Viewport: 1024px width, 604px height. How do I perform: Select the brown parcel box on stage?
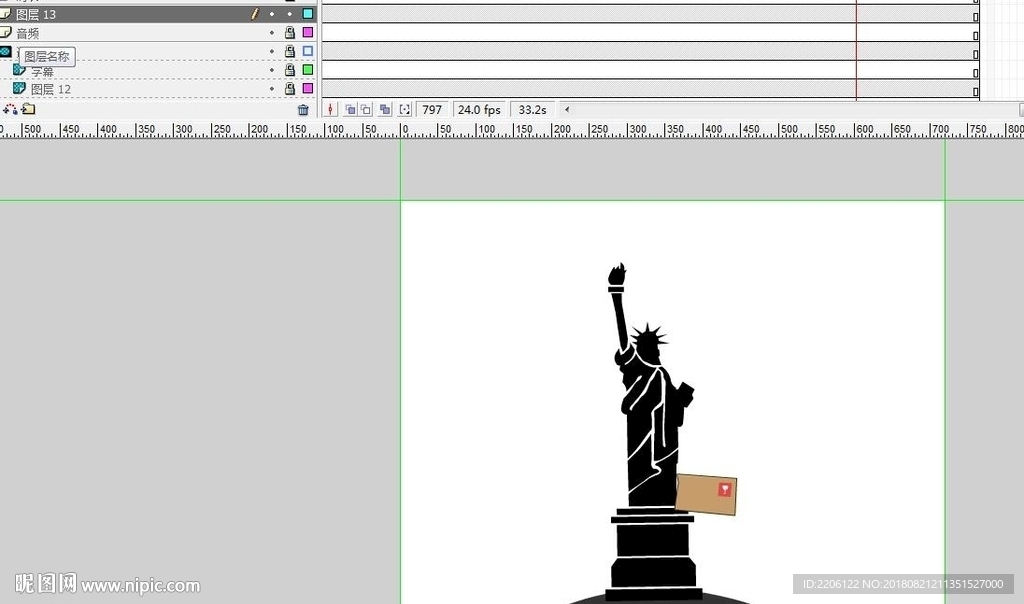pyautogui.click(x=706, y=494)
